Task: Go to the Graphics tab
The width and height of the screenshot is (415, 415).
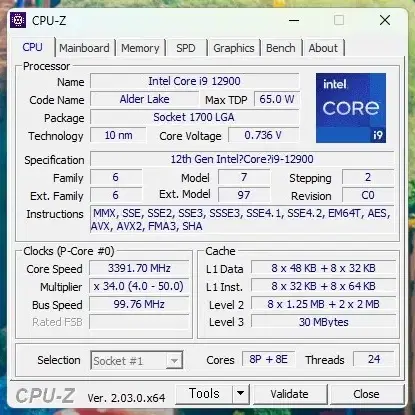Action: [234, 48]
